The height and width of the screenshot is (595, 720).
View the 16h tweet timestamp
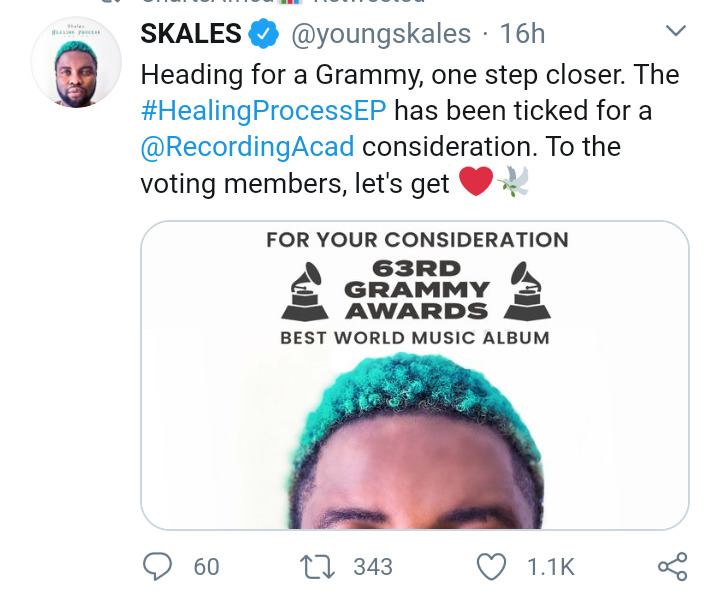[523, 34]
